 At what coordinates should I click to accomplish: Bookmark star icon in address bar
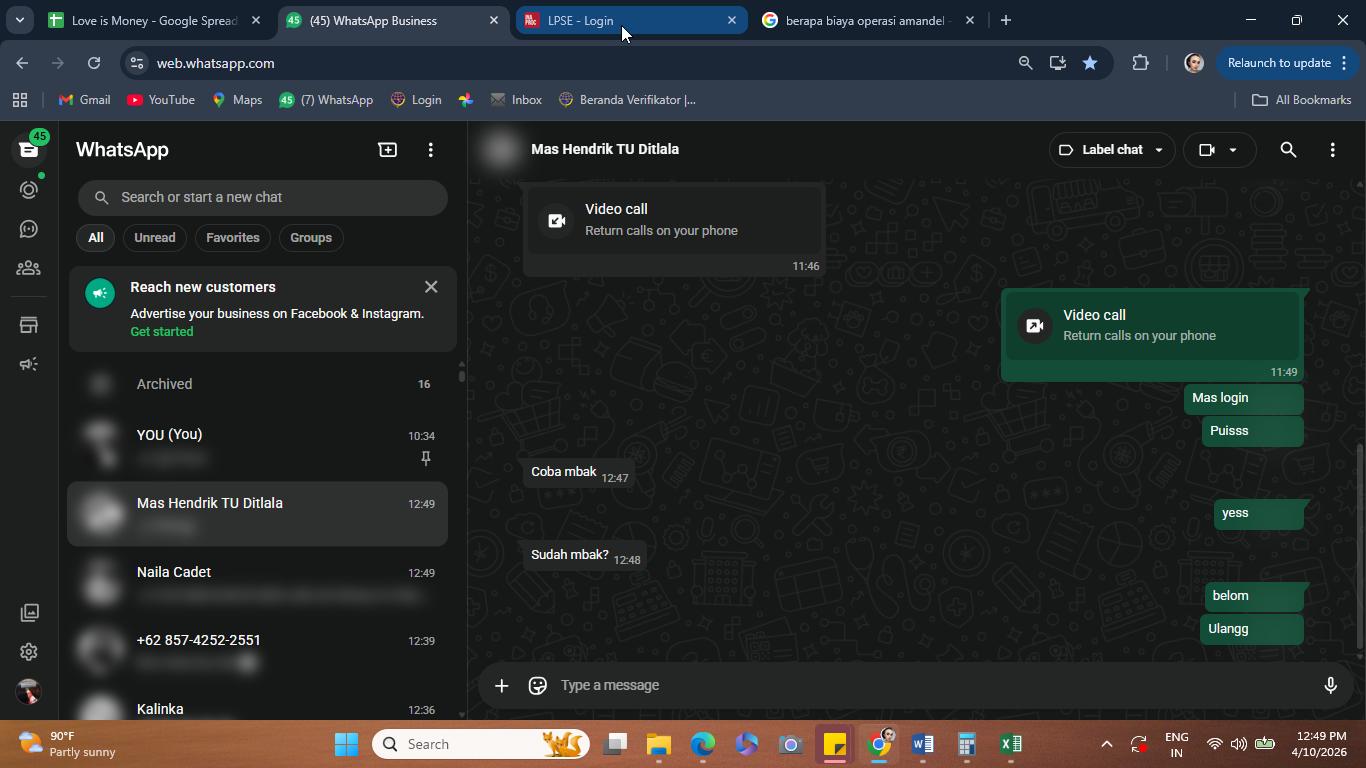tap(1090, 63)
